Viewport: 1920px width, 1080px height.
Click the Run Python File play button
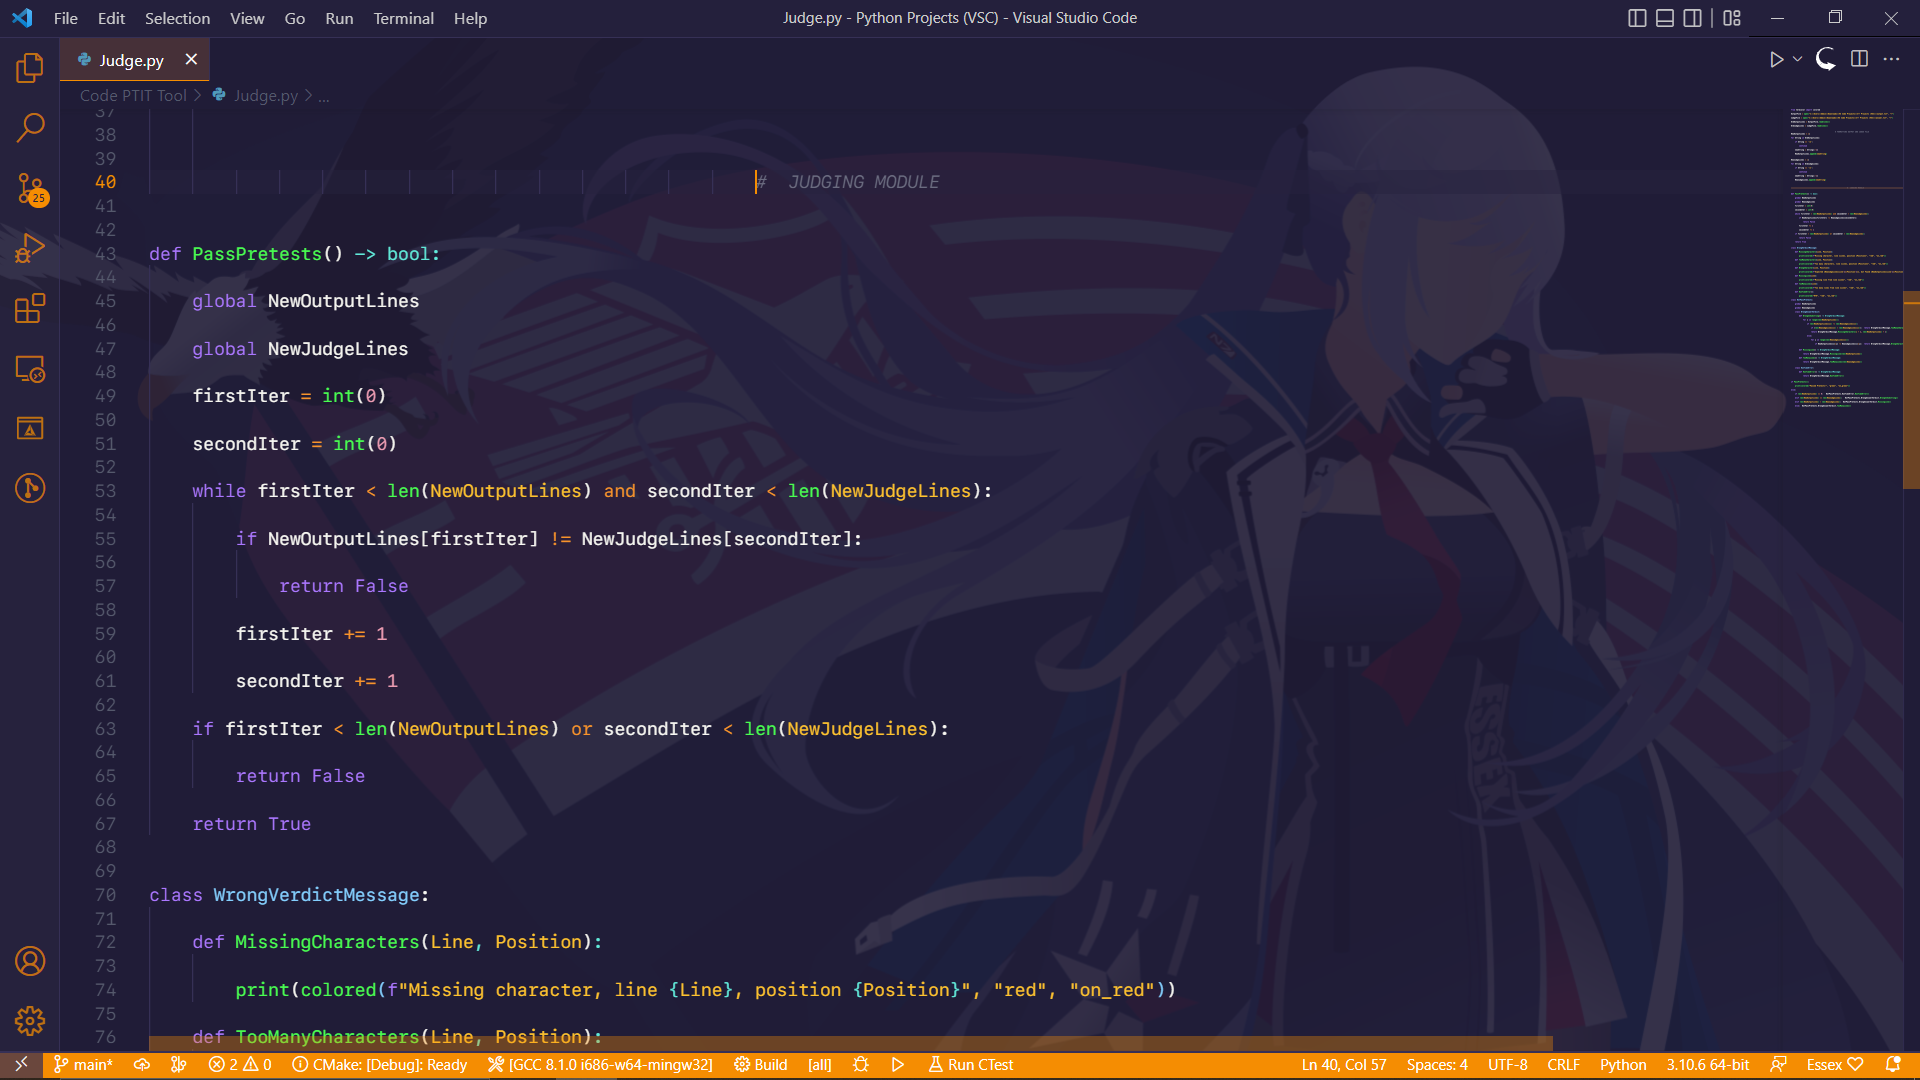click(x=1776, y=60)
